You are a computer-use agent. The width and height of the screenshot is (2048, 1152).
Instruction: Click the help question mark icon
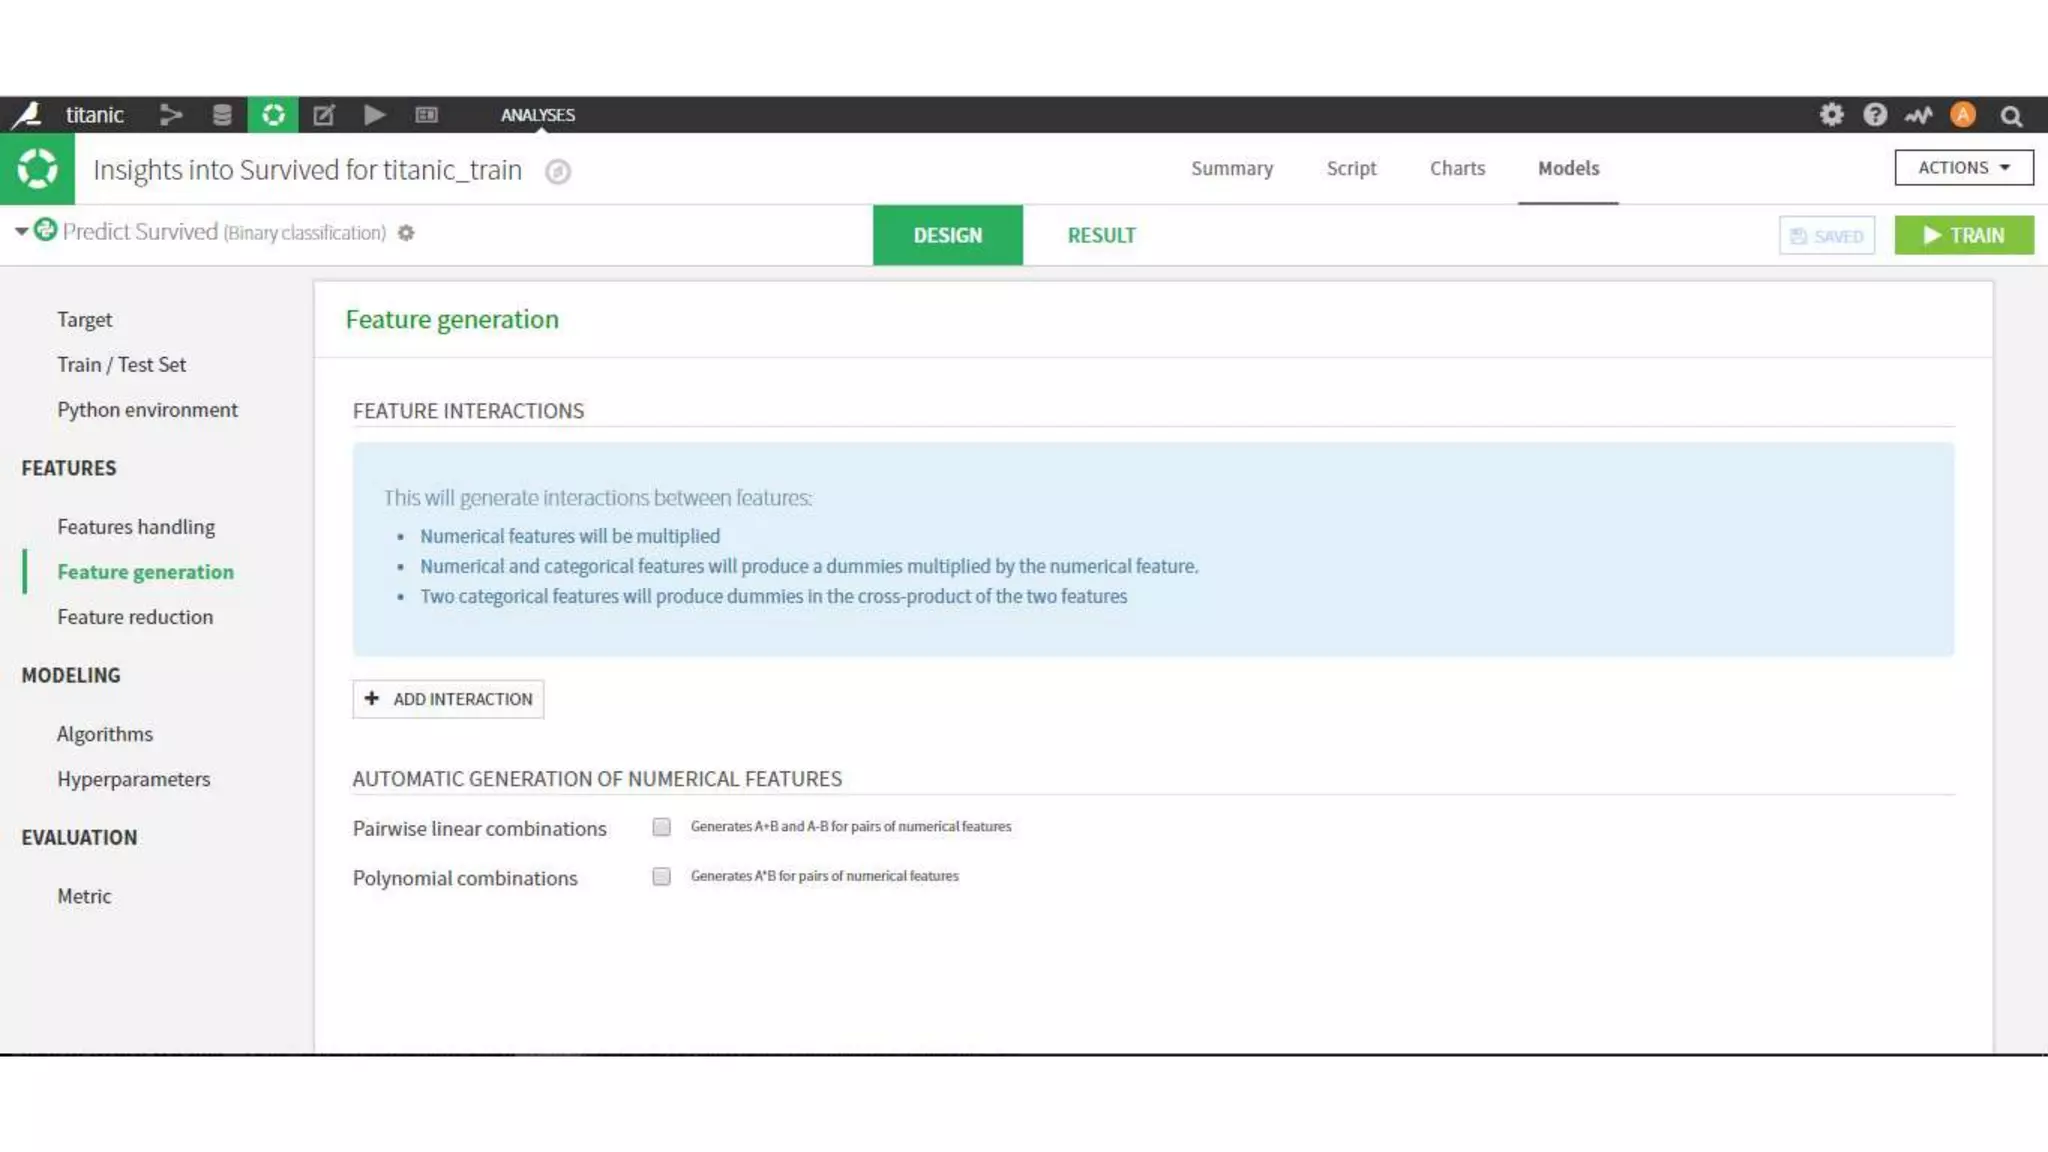[1875, 115]
